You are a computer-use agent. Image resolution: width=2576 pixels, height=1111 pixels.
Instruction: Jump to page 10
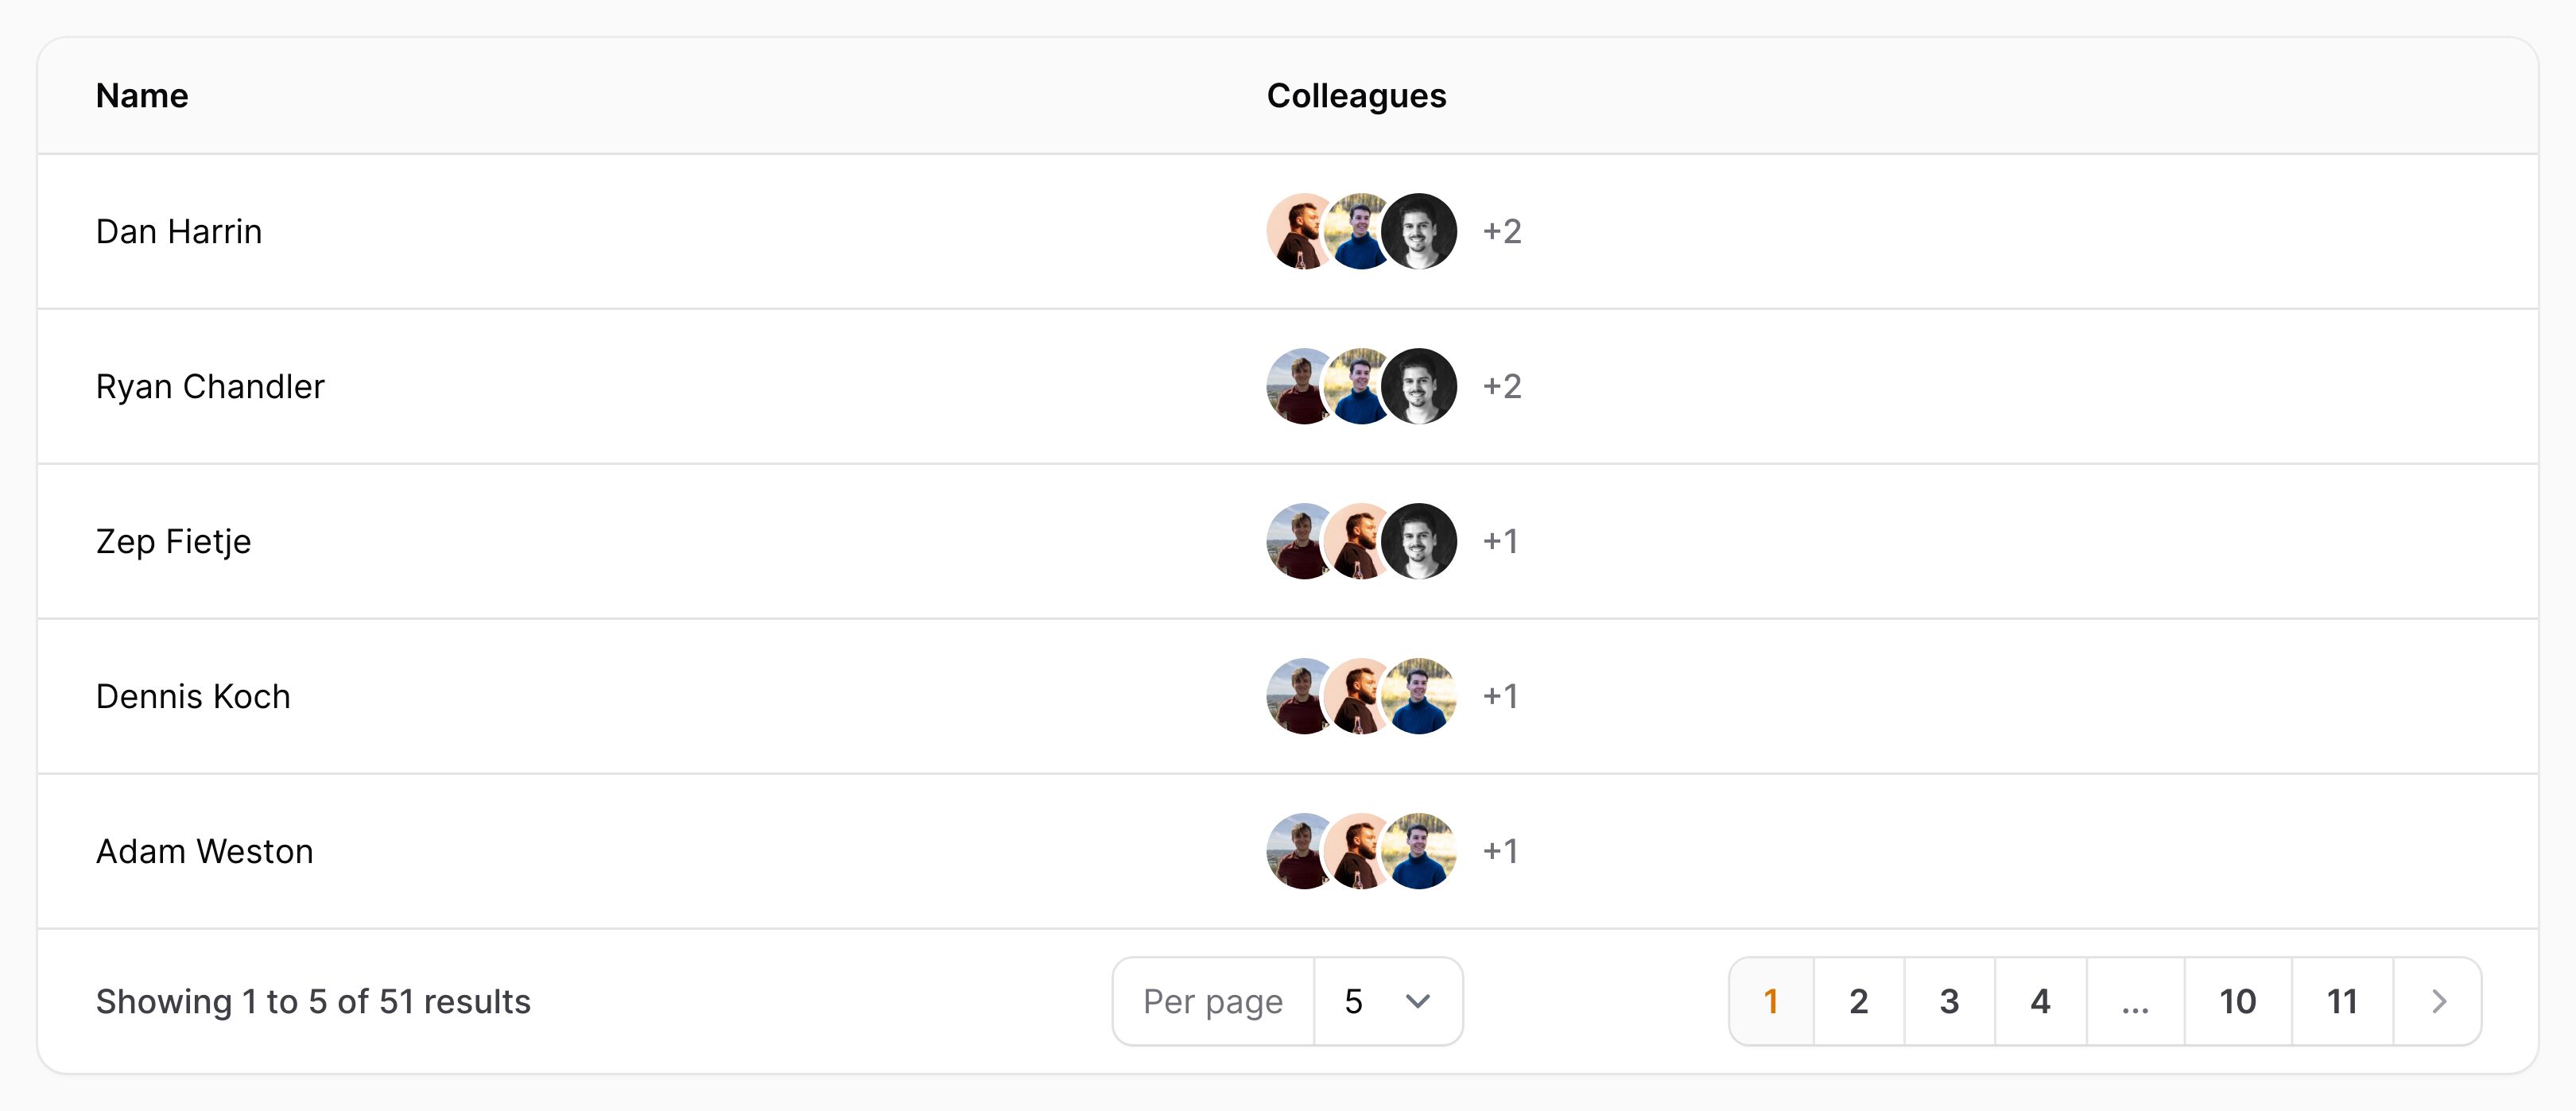pos(2238,1001)
